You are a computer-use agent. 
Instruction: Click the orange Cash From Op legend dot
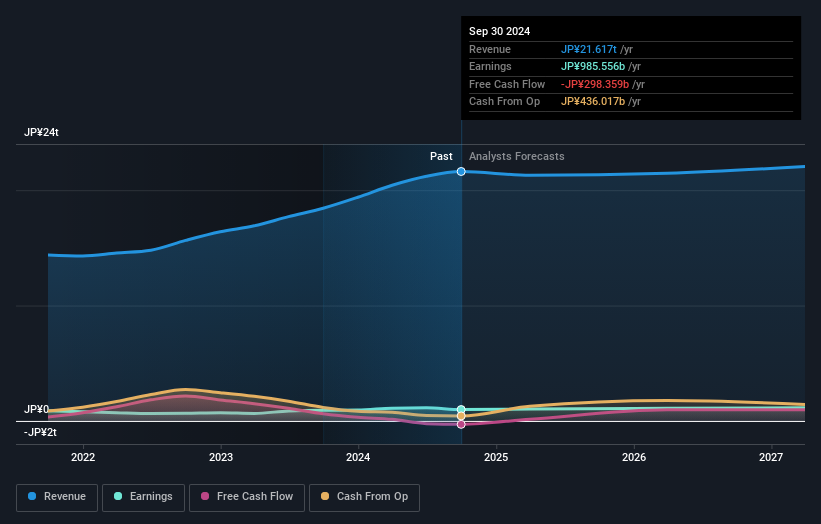point(325,496)
